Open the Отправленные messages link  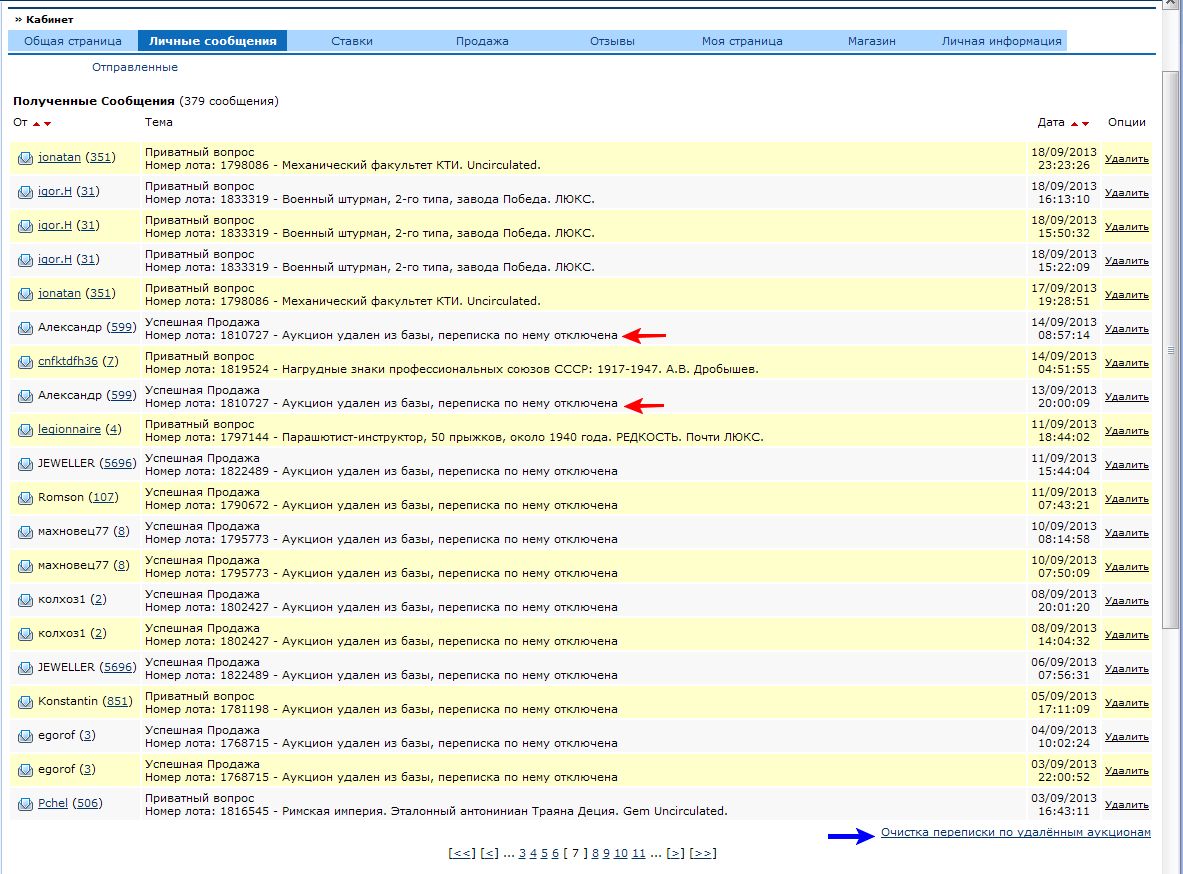[135, 67]
